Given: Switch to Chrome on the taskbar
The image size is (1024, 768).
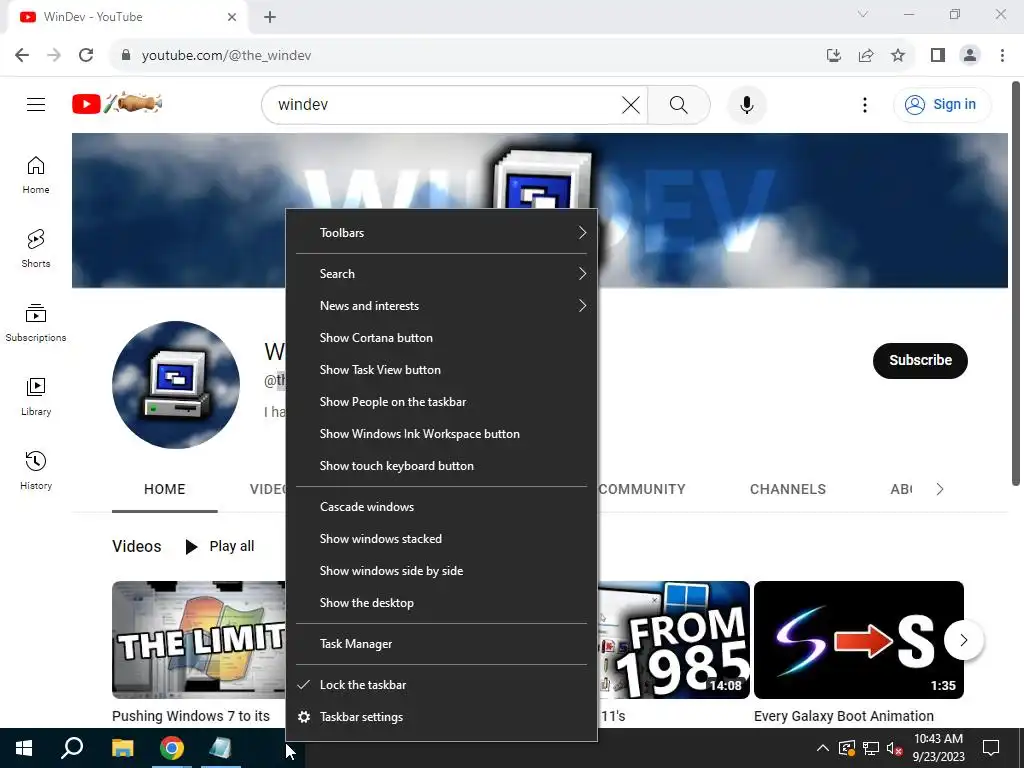Looking at the screenshot, I should (x=172, y=748).
